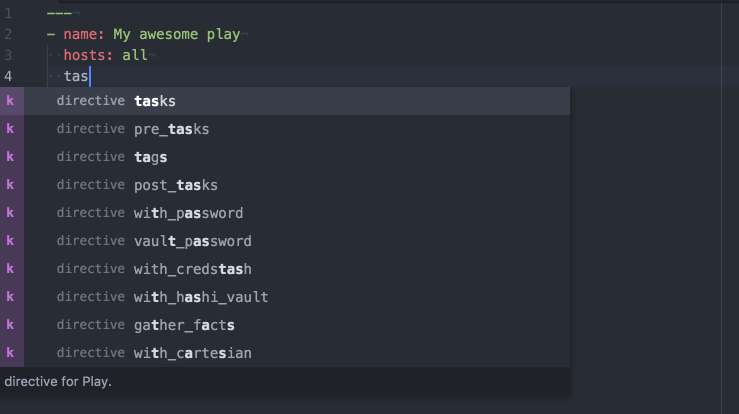Click the keyword icon beside 'vault_password'
The width and height of the screenshot is (739, 414).
tap(12, 241)
